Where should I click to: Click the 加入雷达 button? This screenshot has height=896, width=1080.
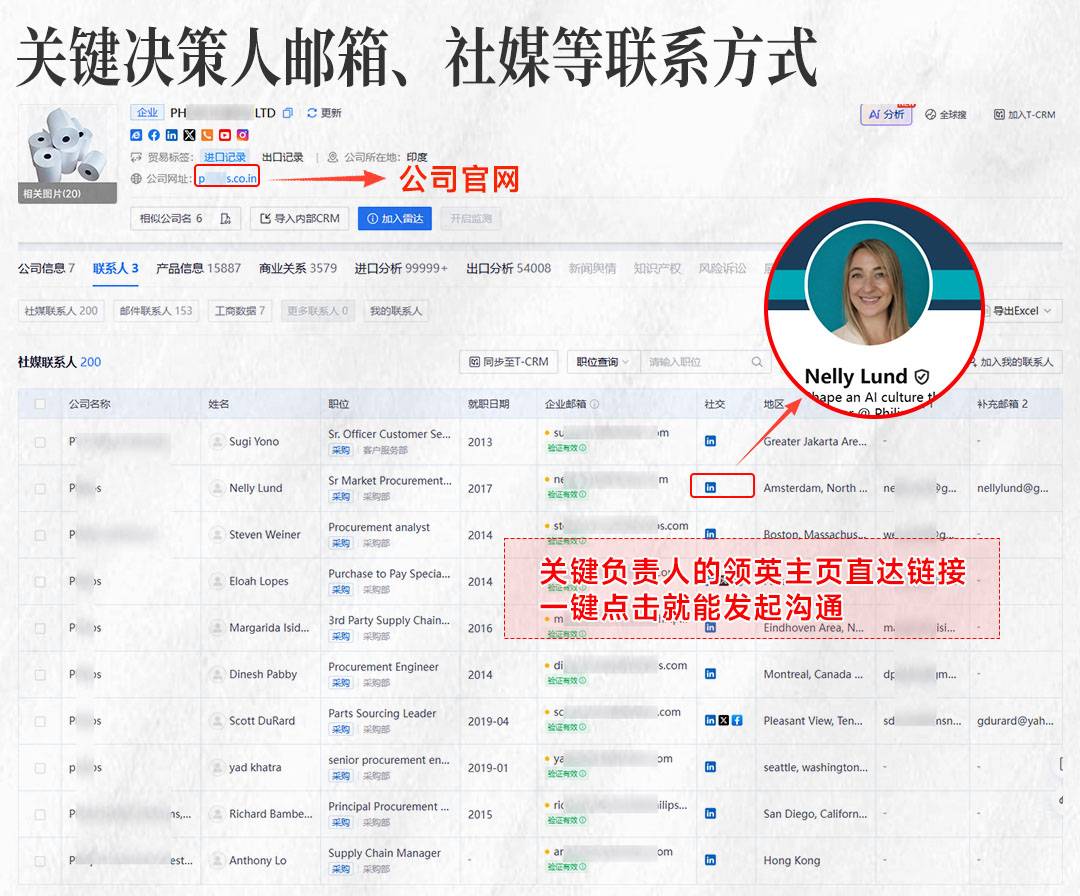(395, 219)
